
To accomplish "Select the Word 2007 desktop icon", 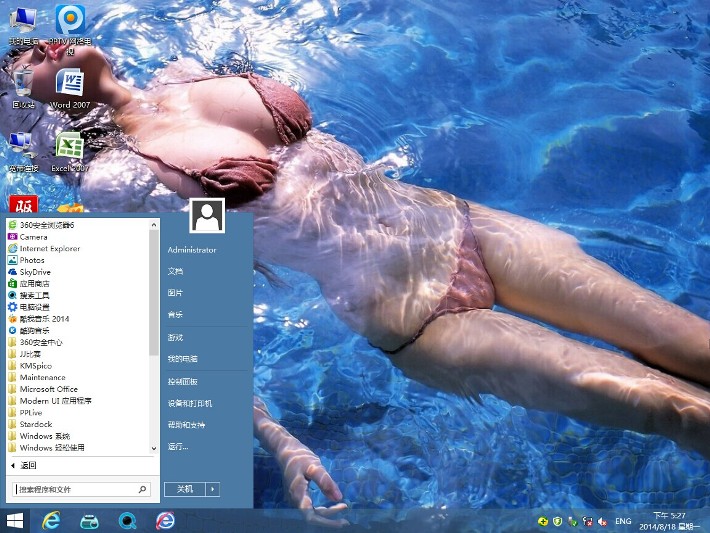I will click(69, 89).
